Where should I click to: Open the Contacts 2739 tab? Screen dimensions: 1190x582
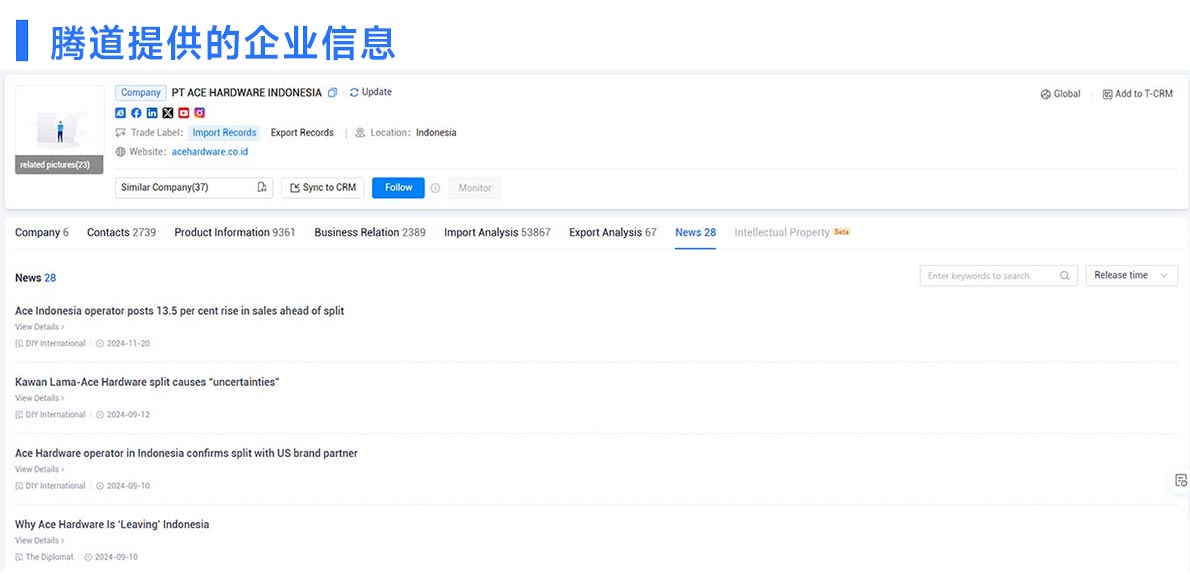tap(121, 232)
